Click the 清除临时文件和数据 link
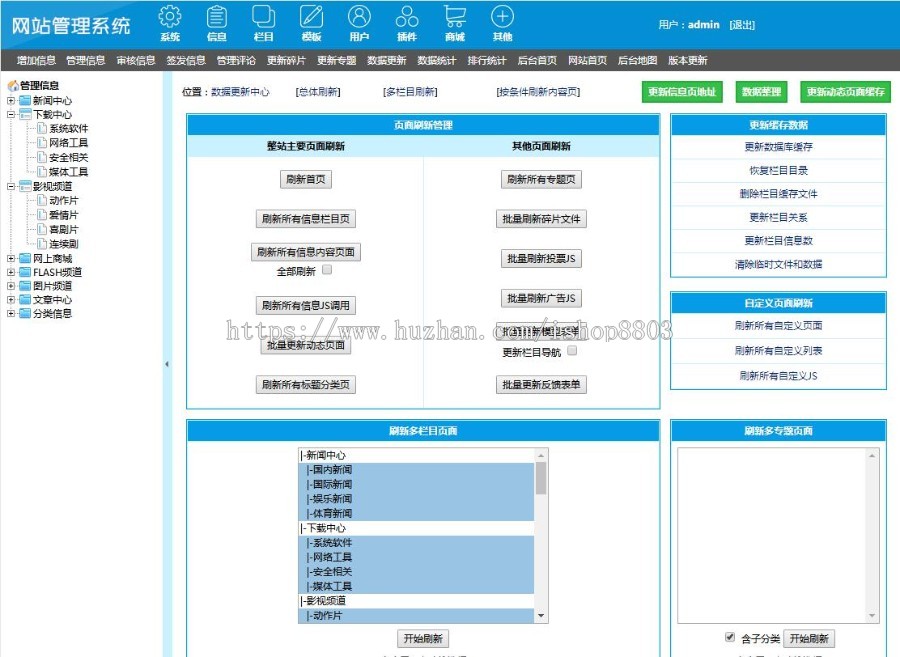This screenshot has height=657, width=900. [x=778, y=264]
